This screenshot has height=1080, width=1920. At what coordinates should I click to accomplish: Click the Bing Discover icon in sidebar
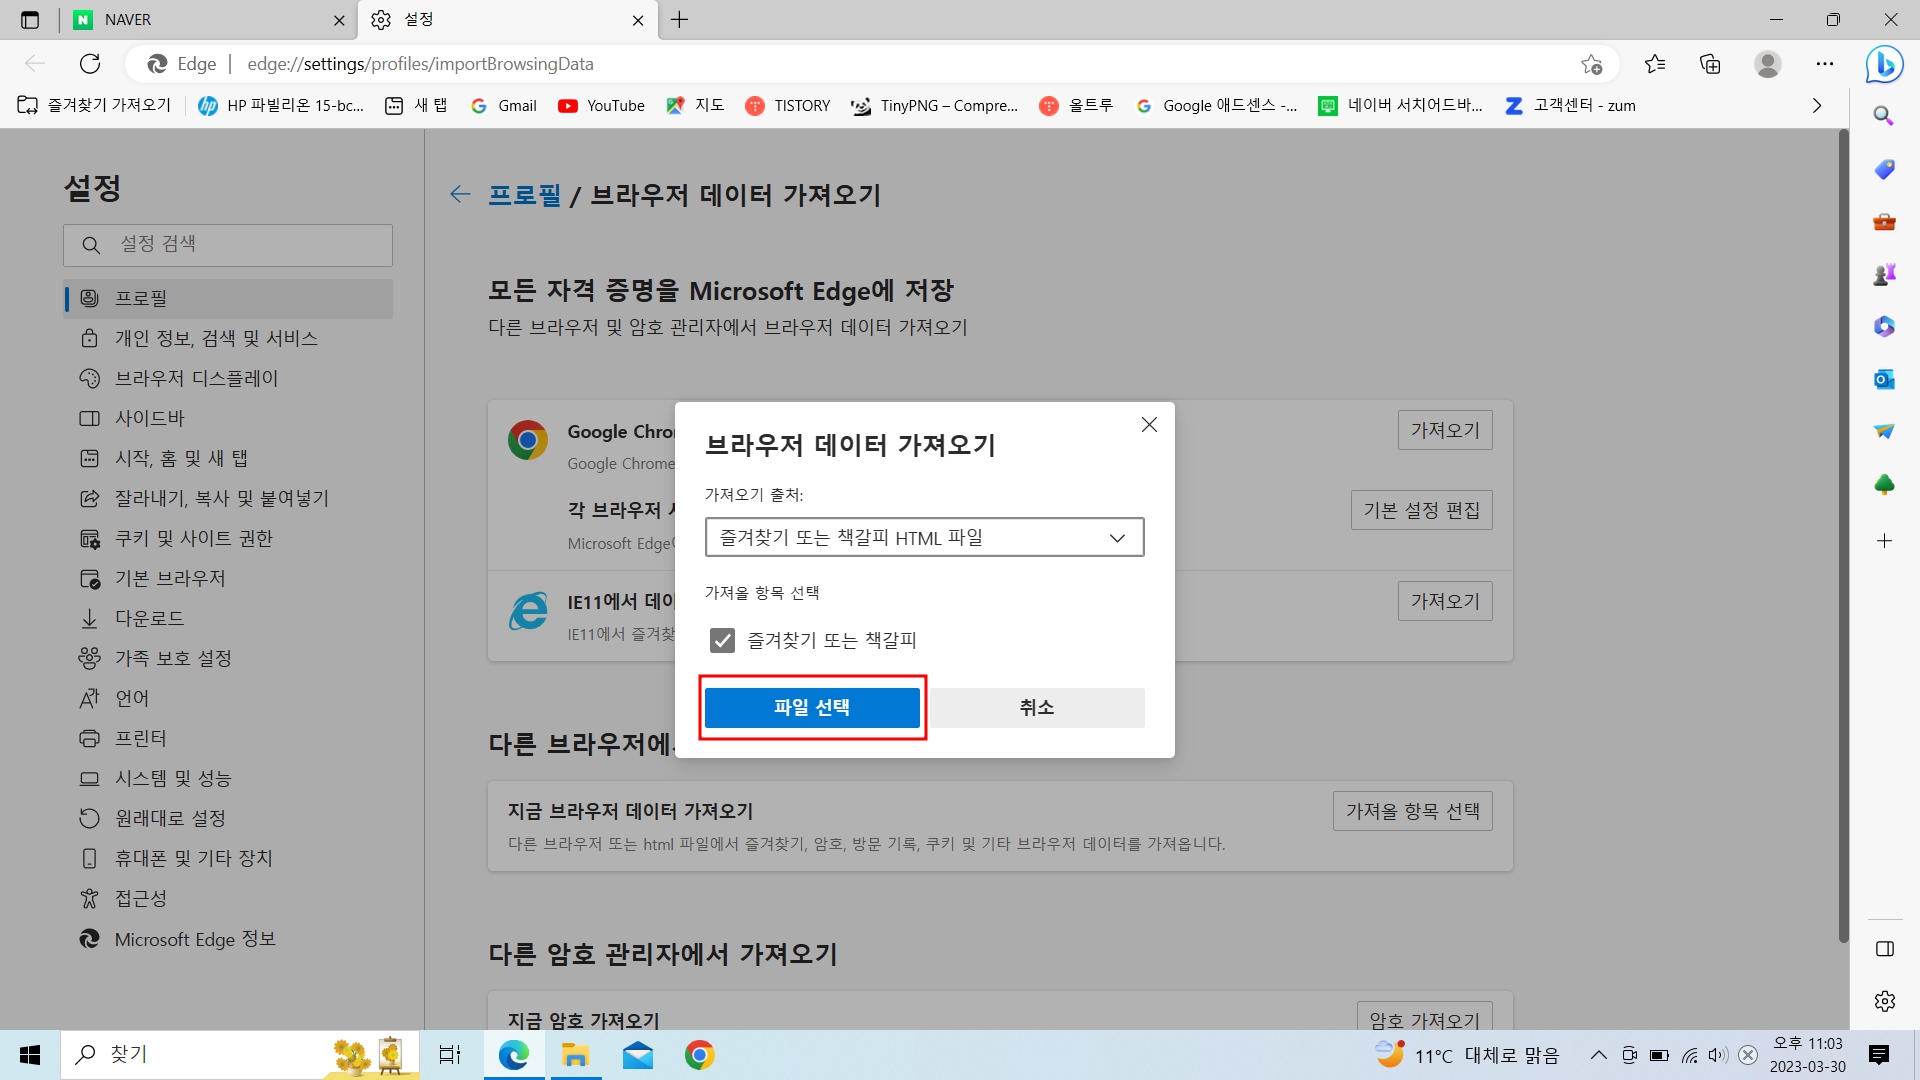click(x=1884, y=65)
